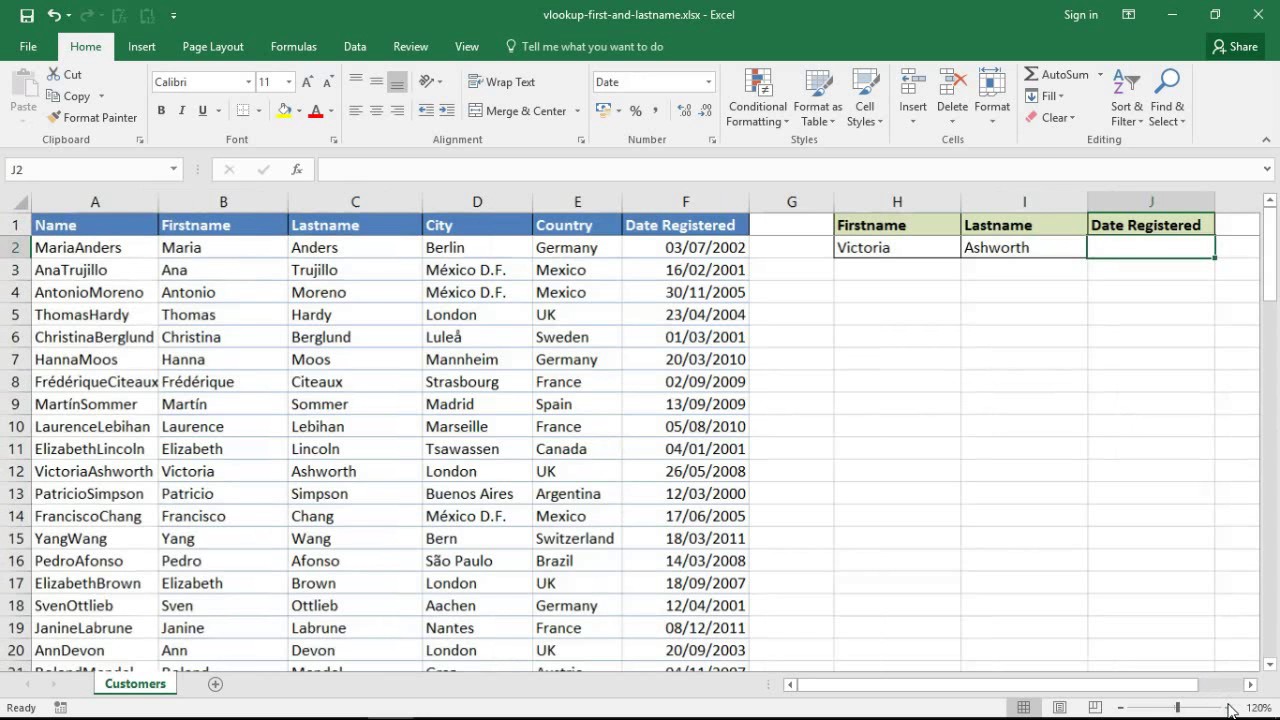Click the Share button
The image size is (1280, 720).
1234,46
